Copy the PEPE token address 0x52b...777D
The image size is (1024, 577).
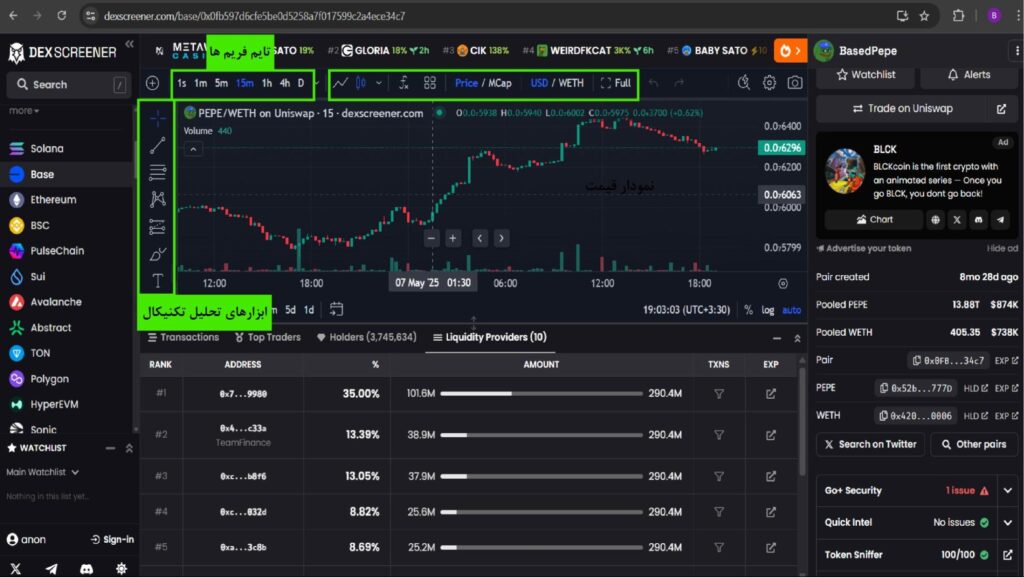click(915, 388)
